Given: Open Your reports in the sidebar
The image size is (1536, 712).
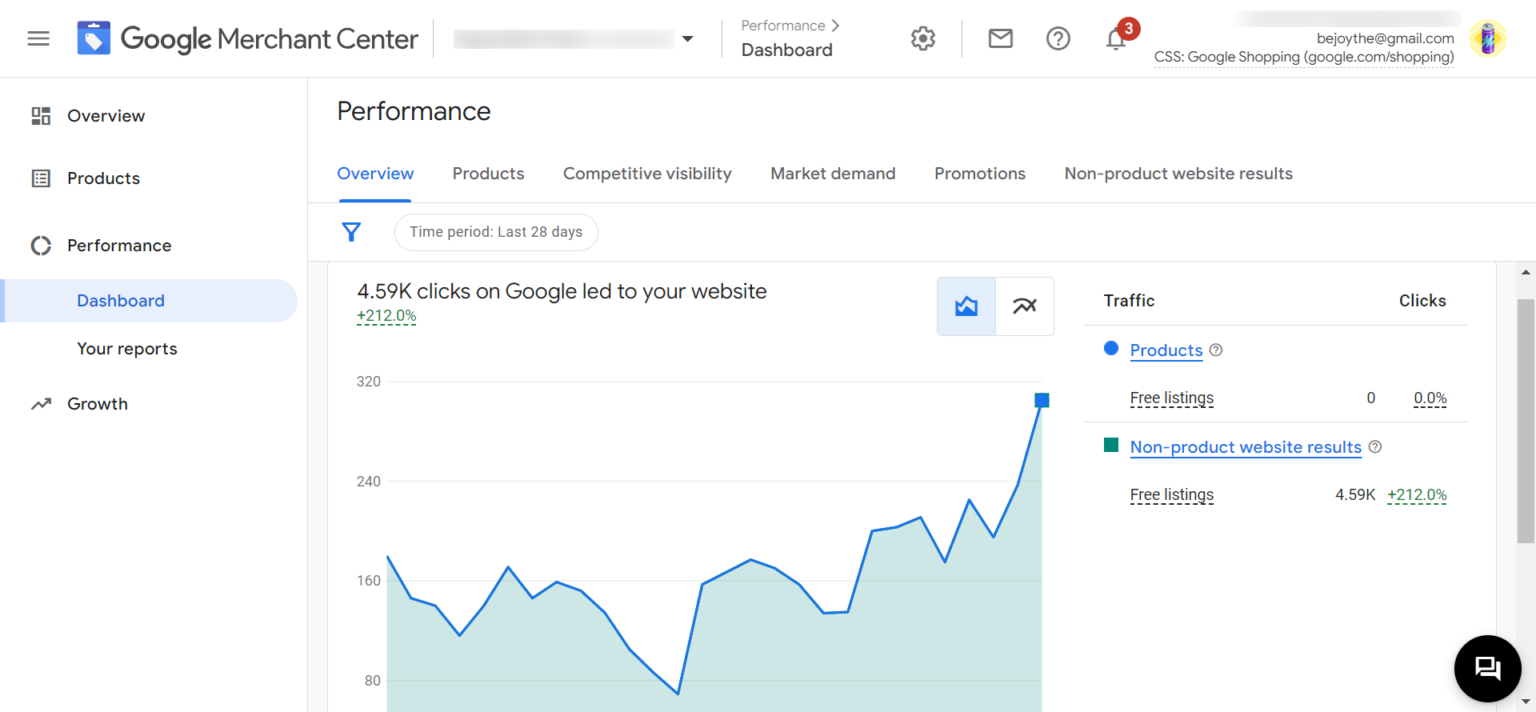Looking at the screenshot, I should pos(127,349).
